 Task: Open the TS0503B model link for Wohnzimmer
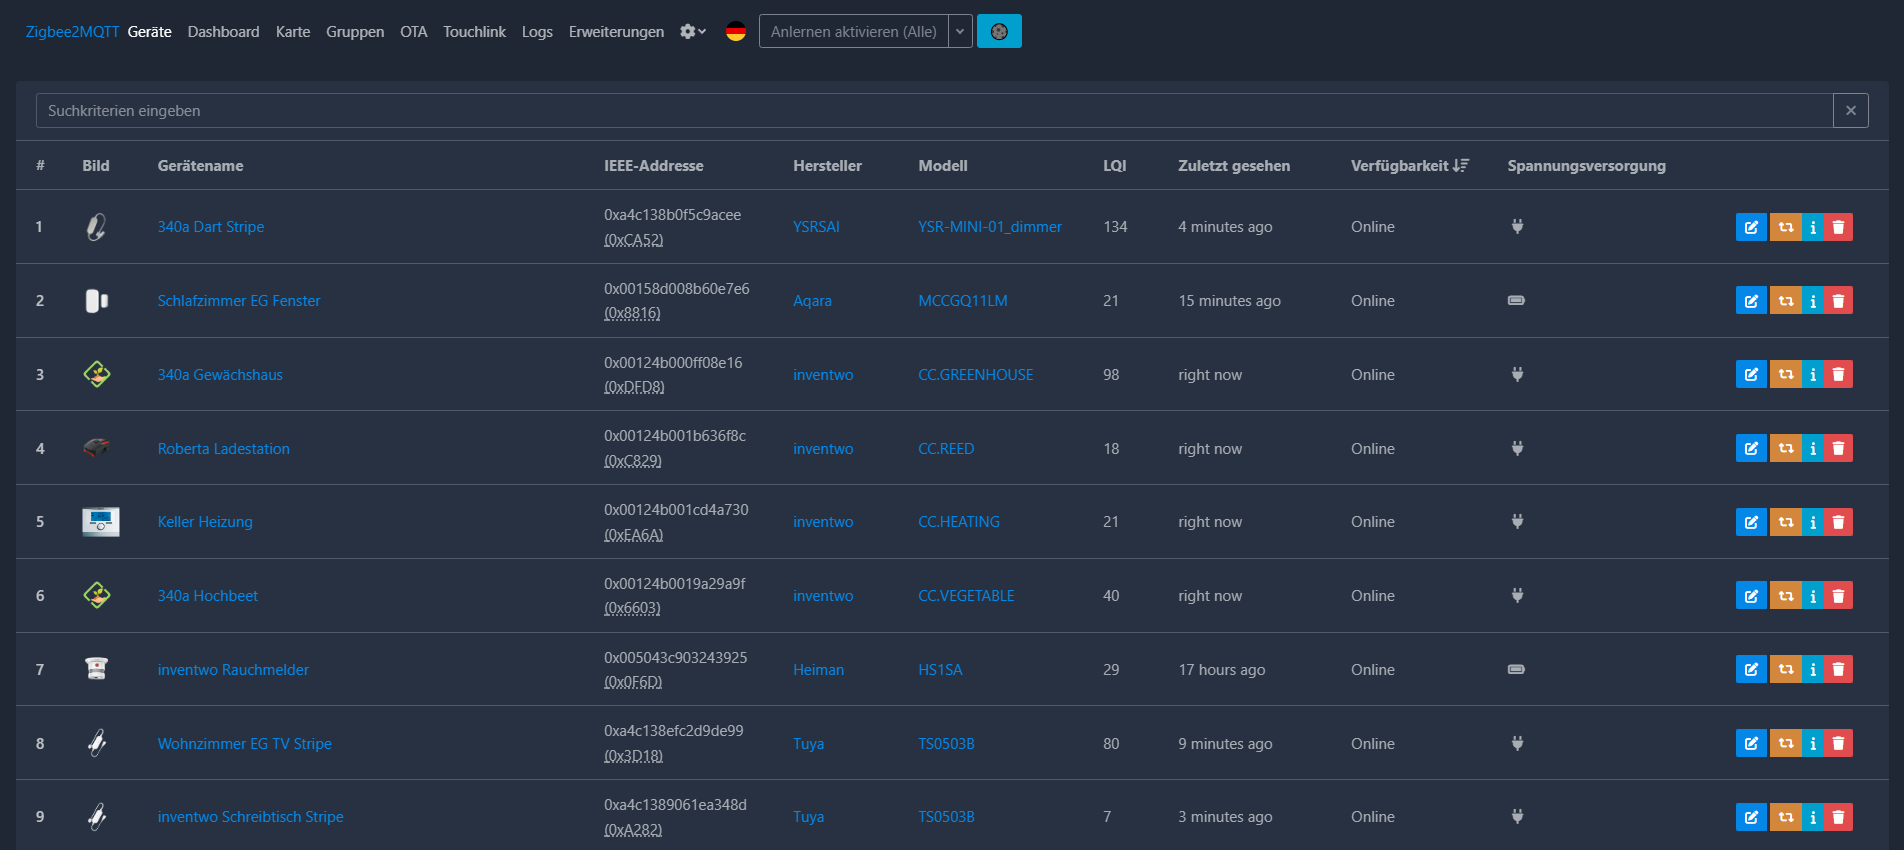pos(946,744)
